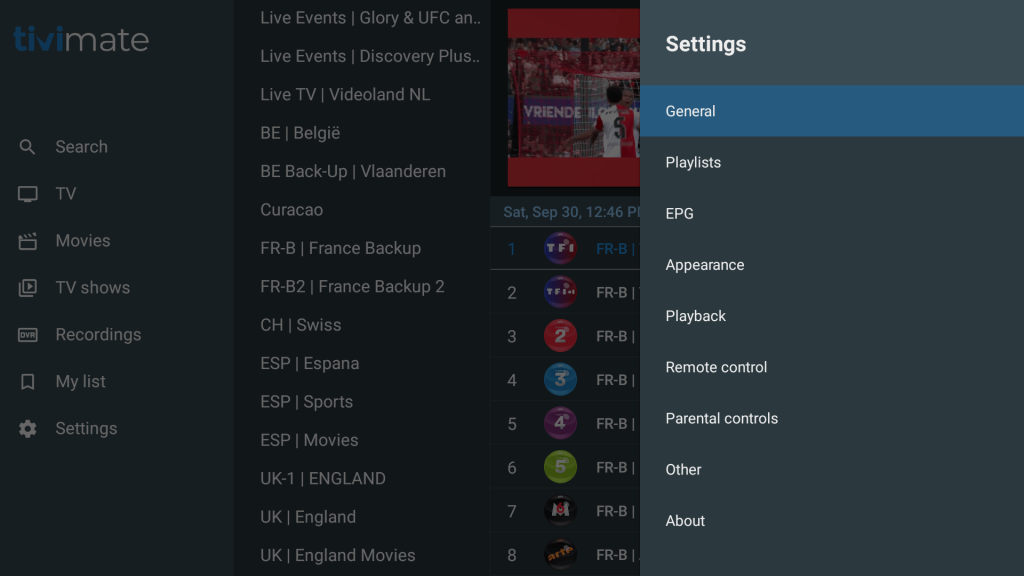Select the TF1 logo on channel 1
Viewport: 1024px width, 576px height.
point(560,248)
